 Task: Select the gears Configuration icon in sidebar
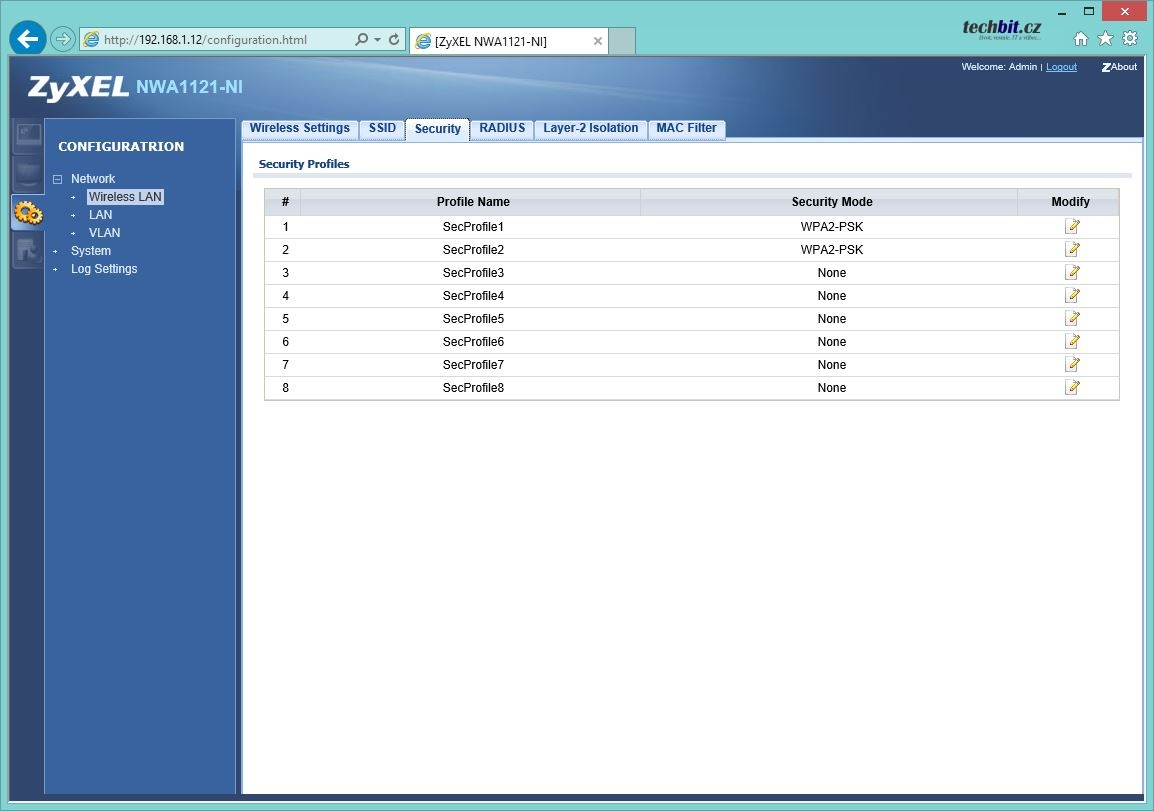[27, 212]
